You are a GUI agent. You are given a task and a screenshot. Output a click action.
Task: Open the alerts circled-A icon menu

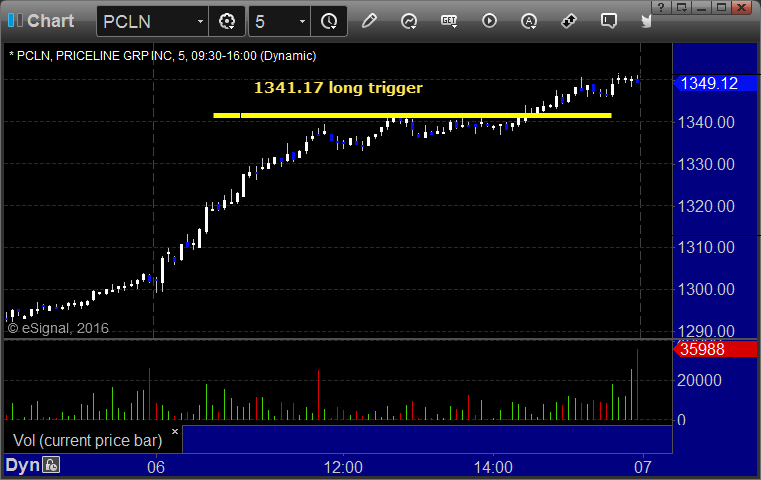tap(529, 21)
